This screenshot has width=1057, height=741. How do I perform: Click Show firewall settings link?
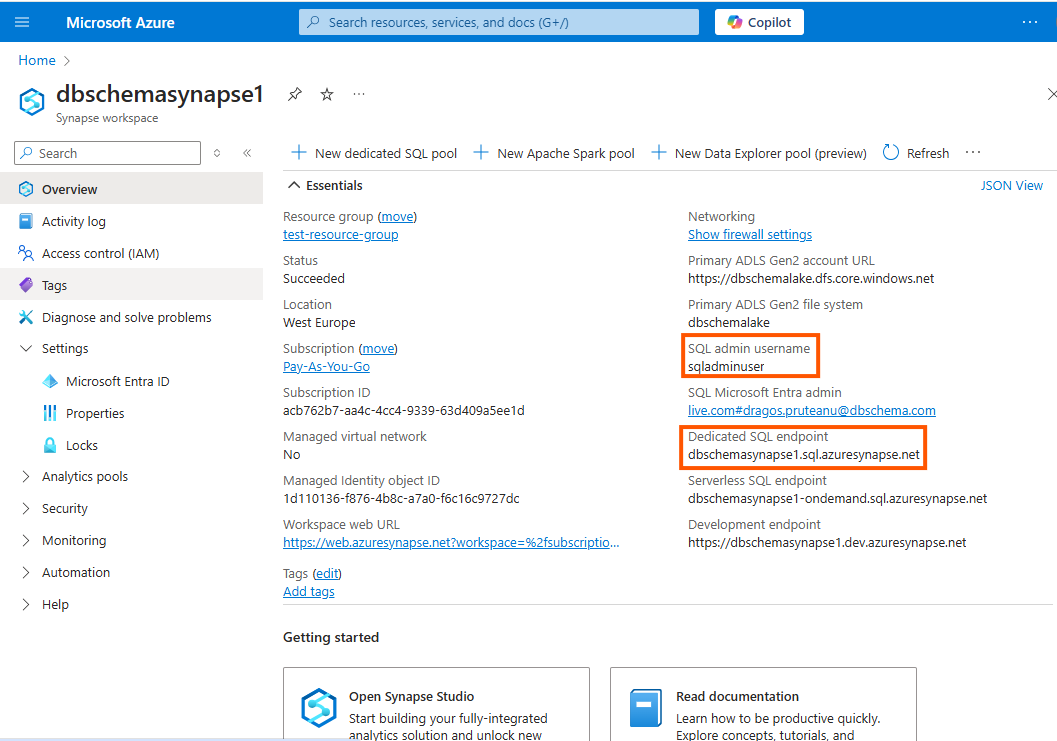click(x=749, y=234)
